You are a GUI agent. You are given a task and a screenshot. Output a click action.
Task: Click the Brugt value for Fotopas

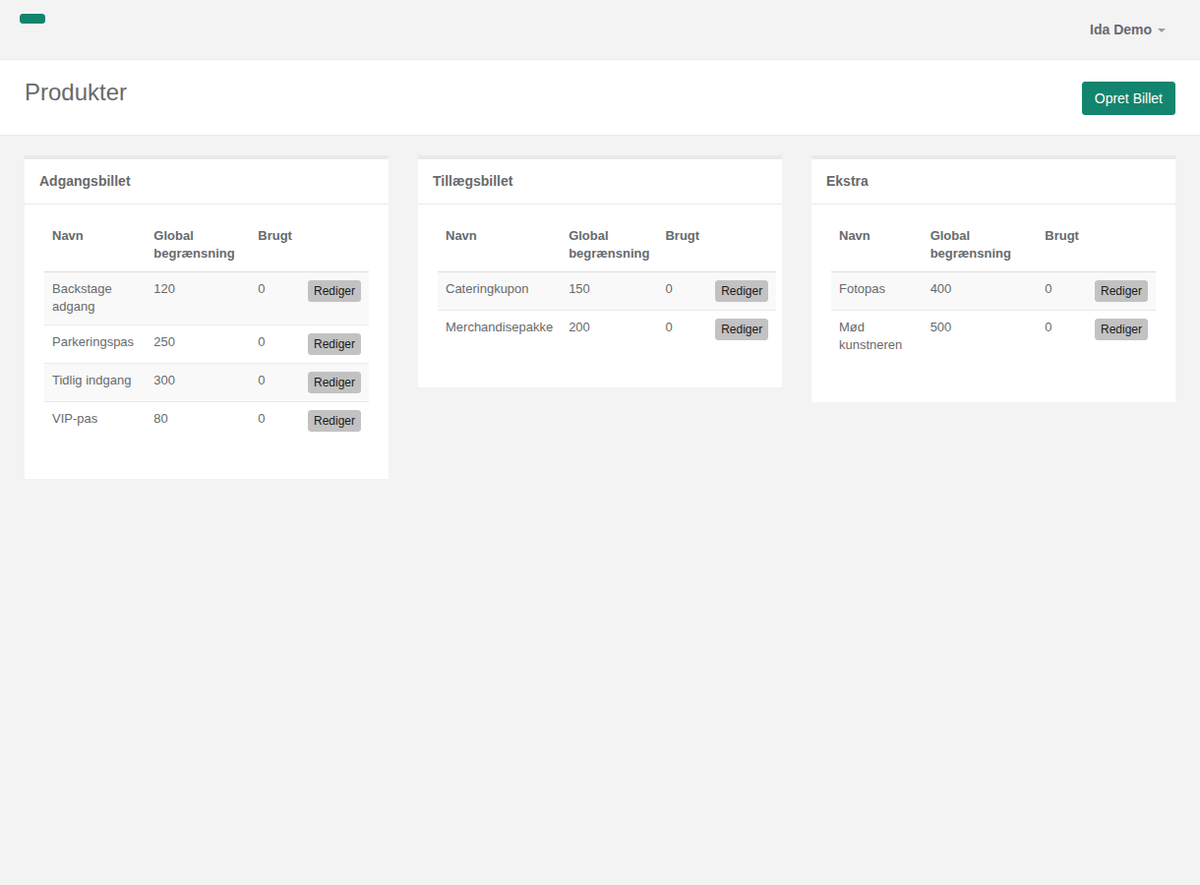1049,289
